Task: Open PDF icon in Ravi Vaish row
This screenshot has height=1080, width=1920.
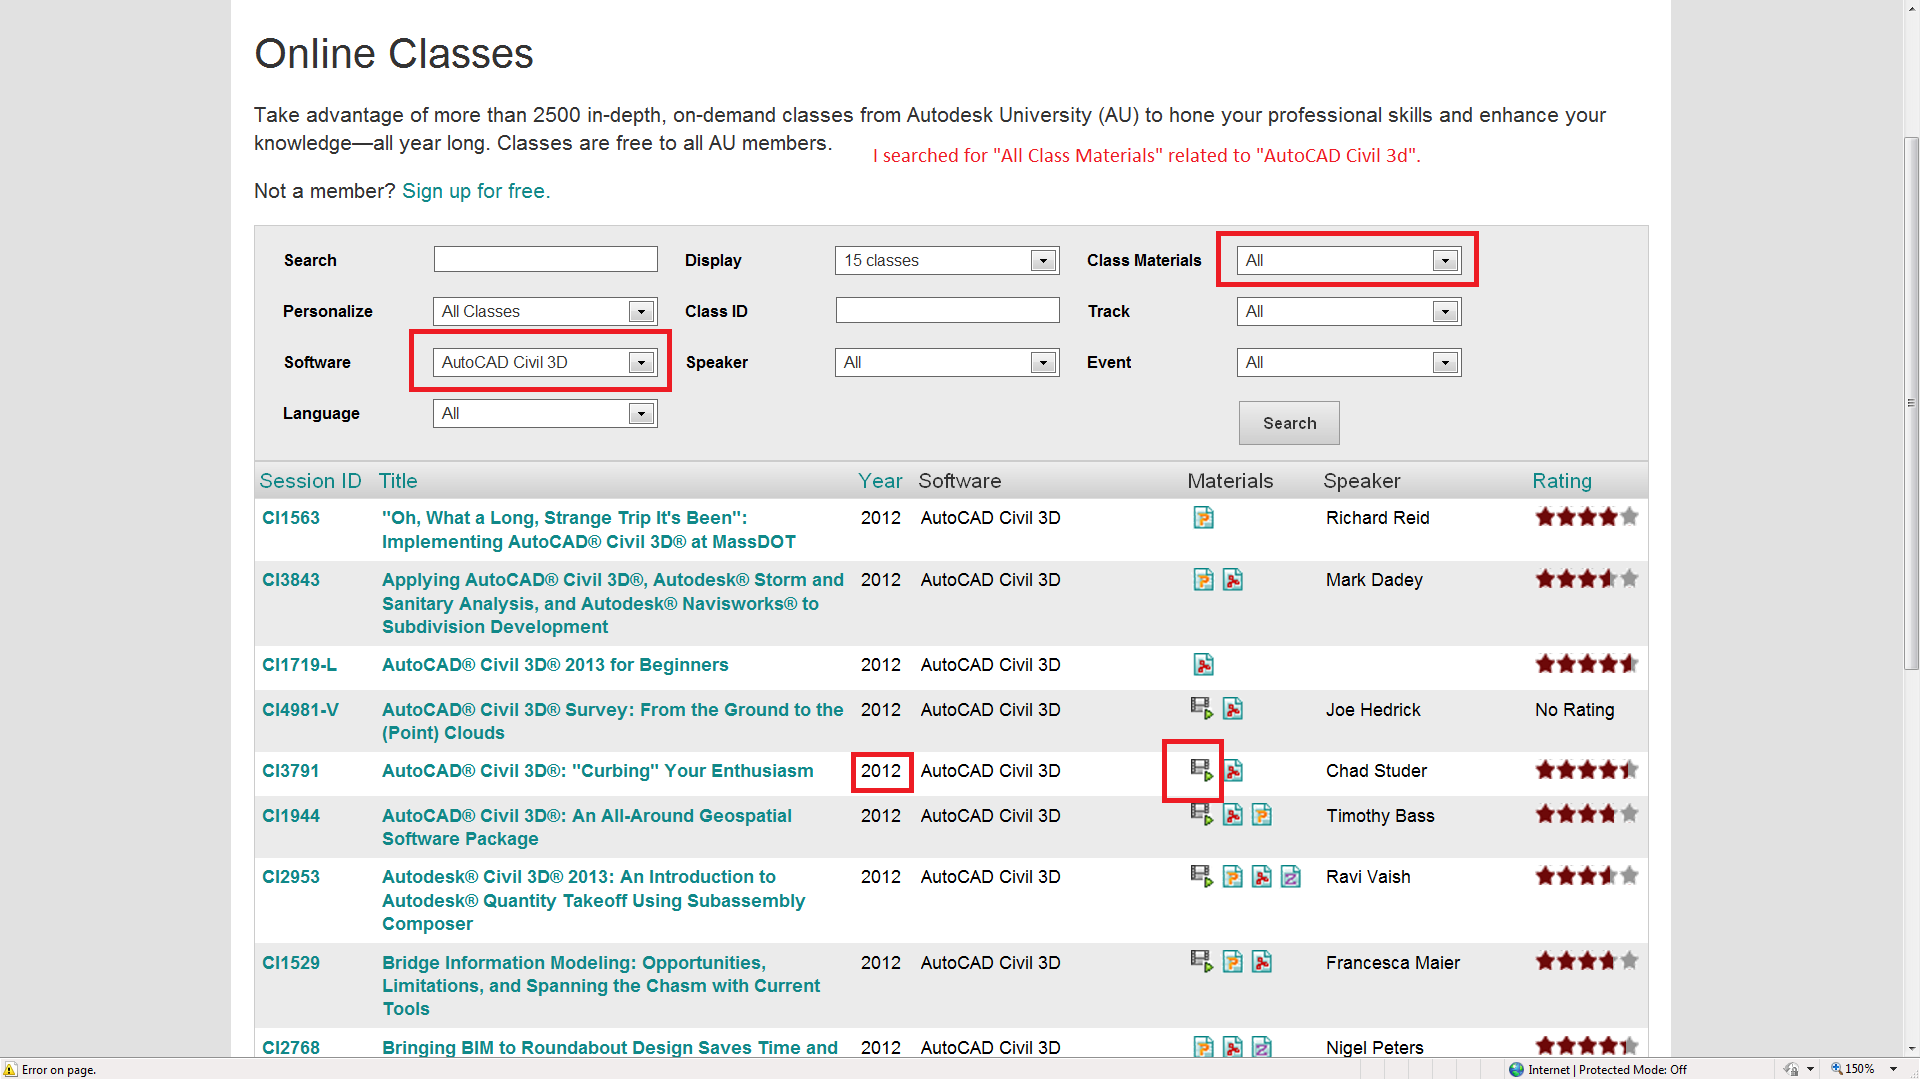Action: pyautogui.click(x=1262, y=877)
